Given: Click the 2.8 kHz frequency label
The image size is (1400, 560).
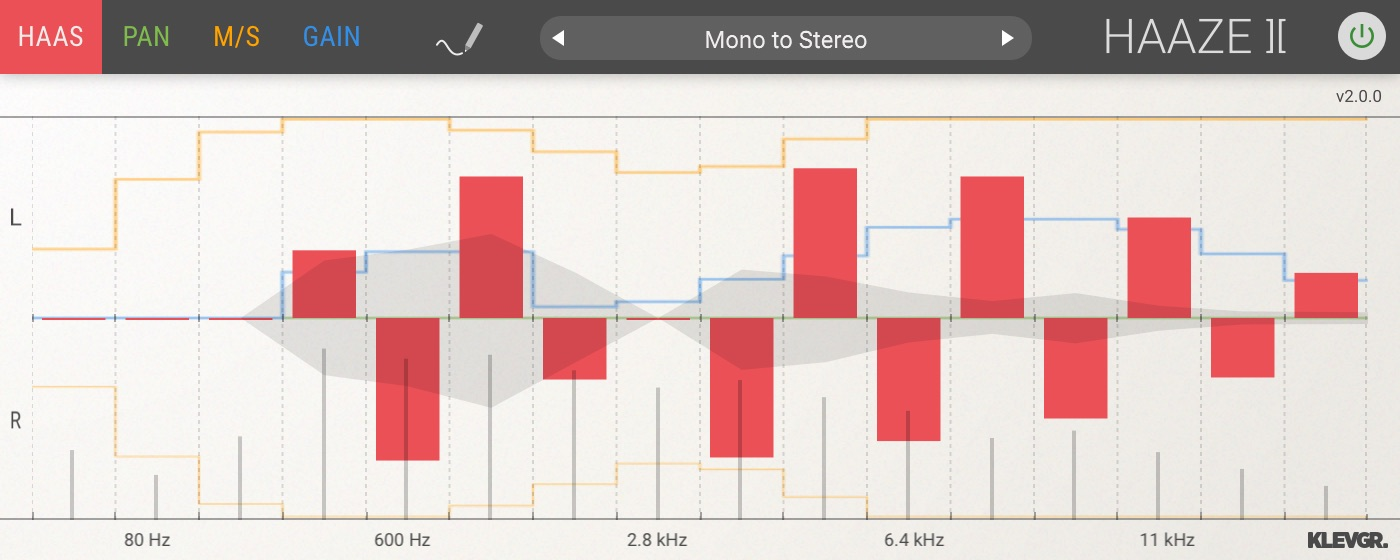Looking at the screenshot, I should (657, 540).
